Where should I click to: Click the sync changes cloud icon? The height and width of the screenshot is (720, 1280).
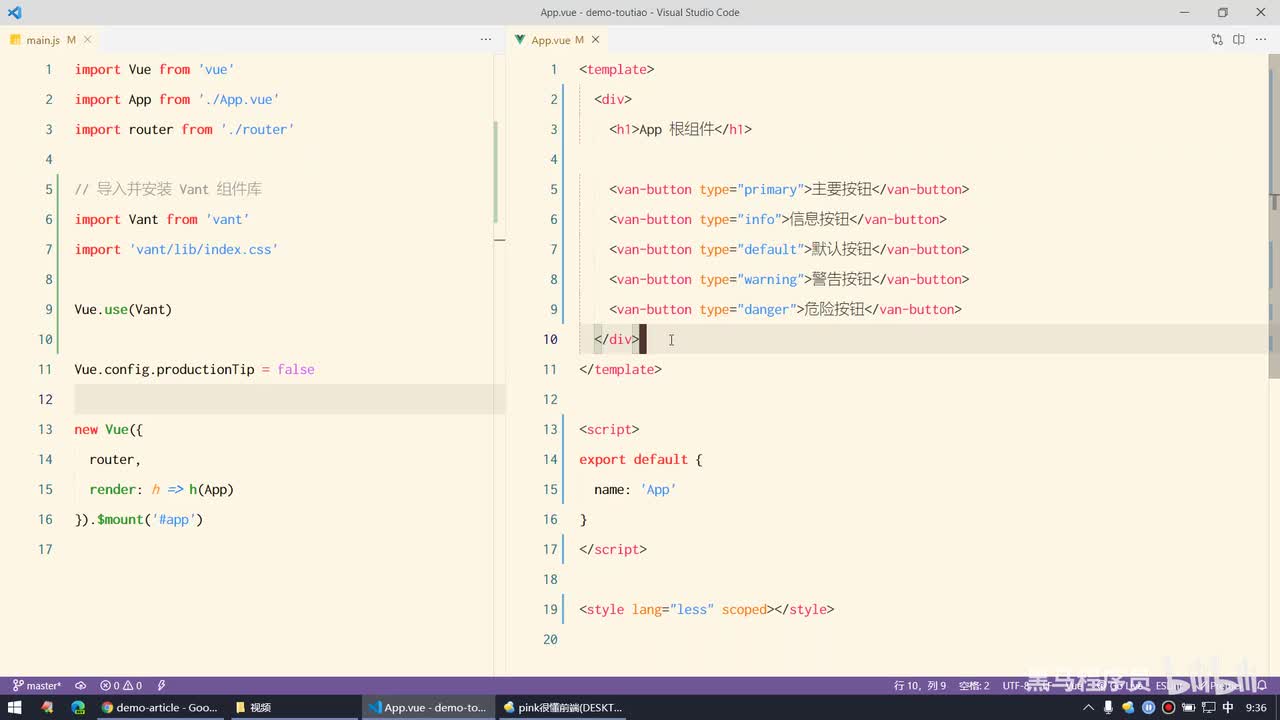pyautogui.click(x=80, y=686)
